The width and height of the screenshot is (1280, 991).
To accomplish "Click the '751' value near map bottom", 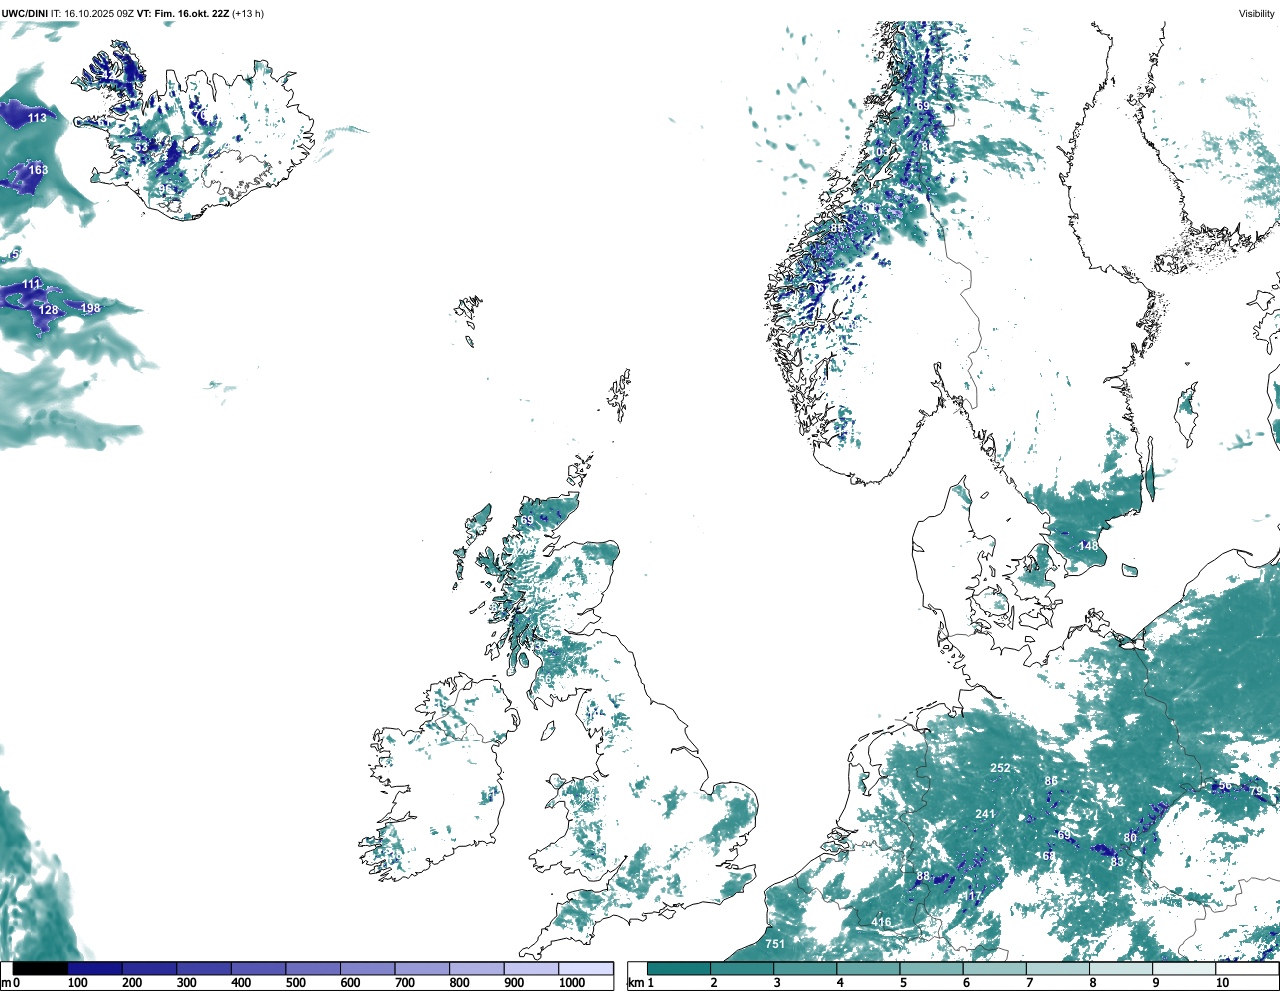I will pyautogui.click(x=775, y=944).
